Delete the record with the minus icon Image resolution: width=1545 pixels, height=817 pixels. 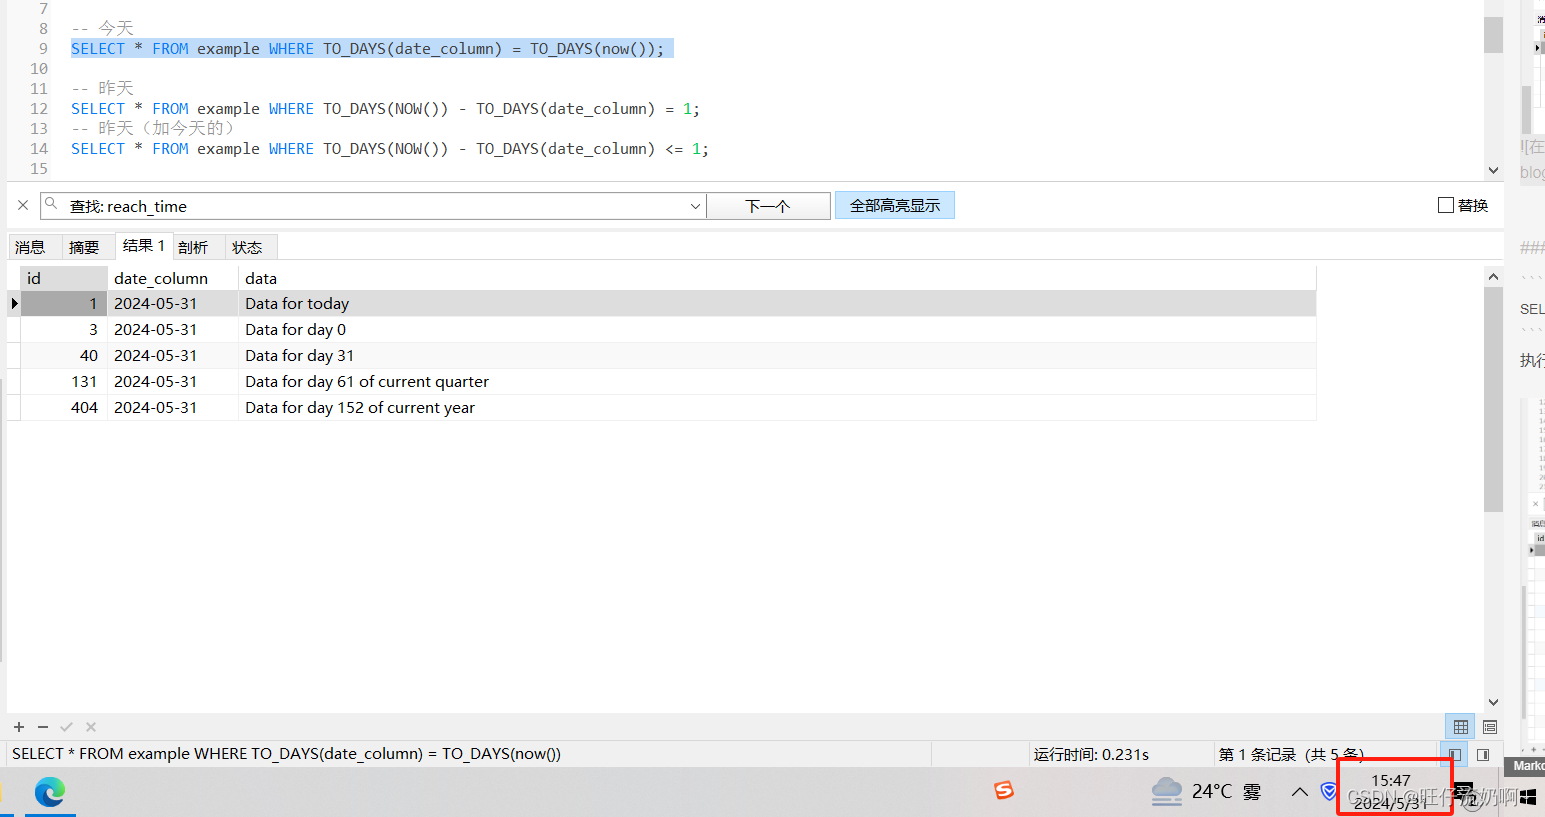pos(43,727)
